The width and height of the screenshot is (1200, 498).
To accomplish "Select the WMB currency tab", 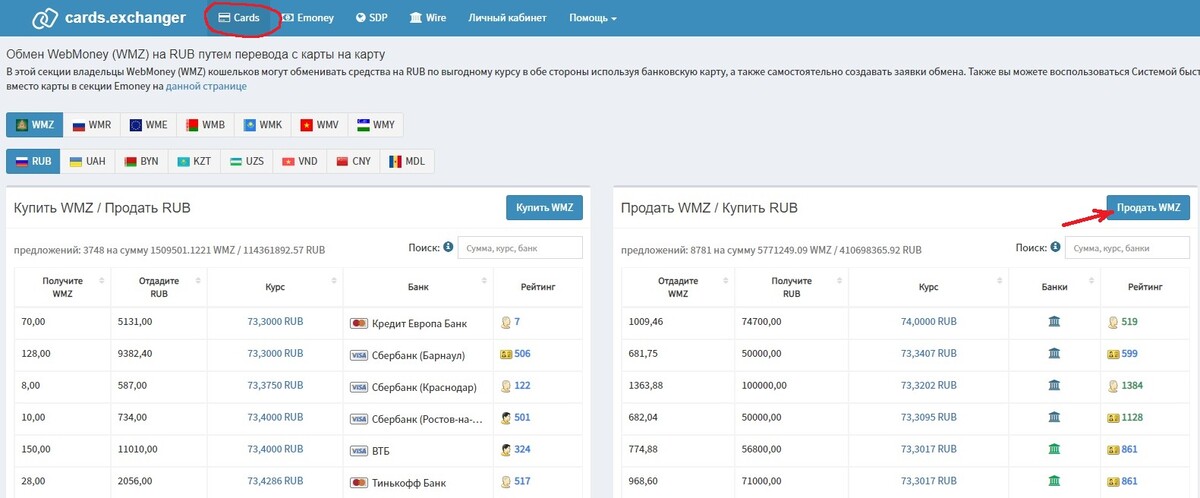I will click(205, 126).
